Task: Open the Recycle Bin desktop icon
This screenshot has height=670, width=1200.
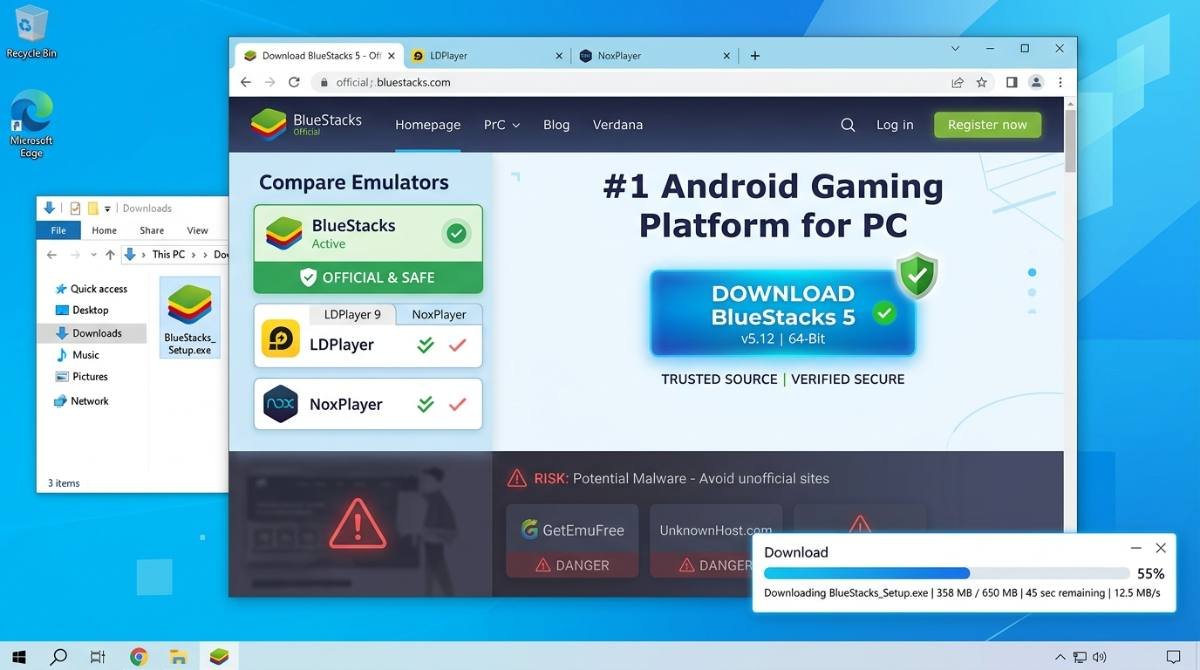Action: pos(31,31)
